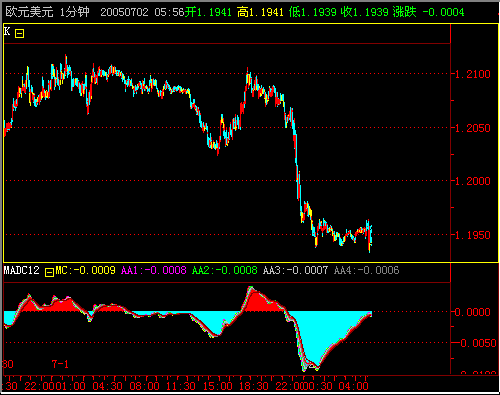The image size is (500, 395).
Task: Click the close price 收1.1939
Action: click(x=365, y=12)
